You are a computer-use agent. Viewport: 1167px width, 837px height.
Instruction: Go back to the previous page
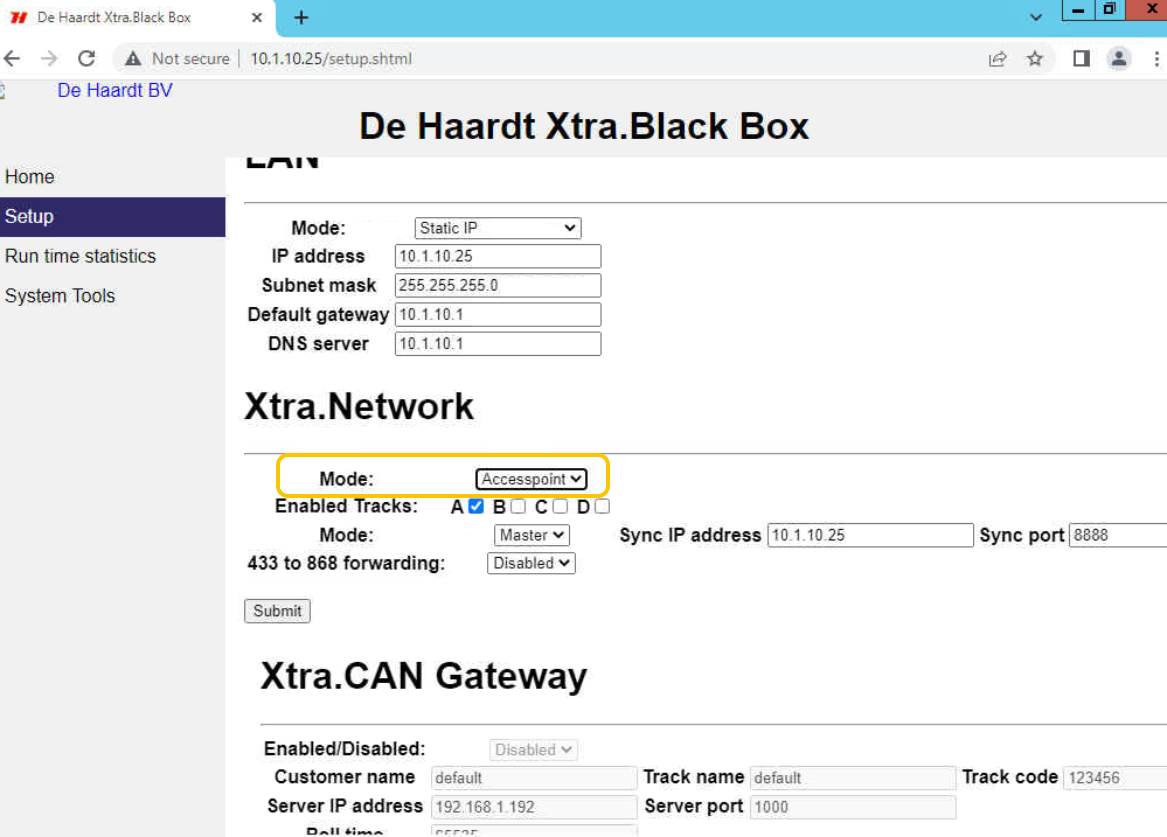tap(13, 58)
